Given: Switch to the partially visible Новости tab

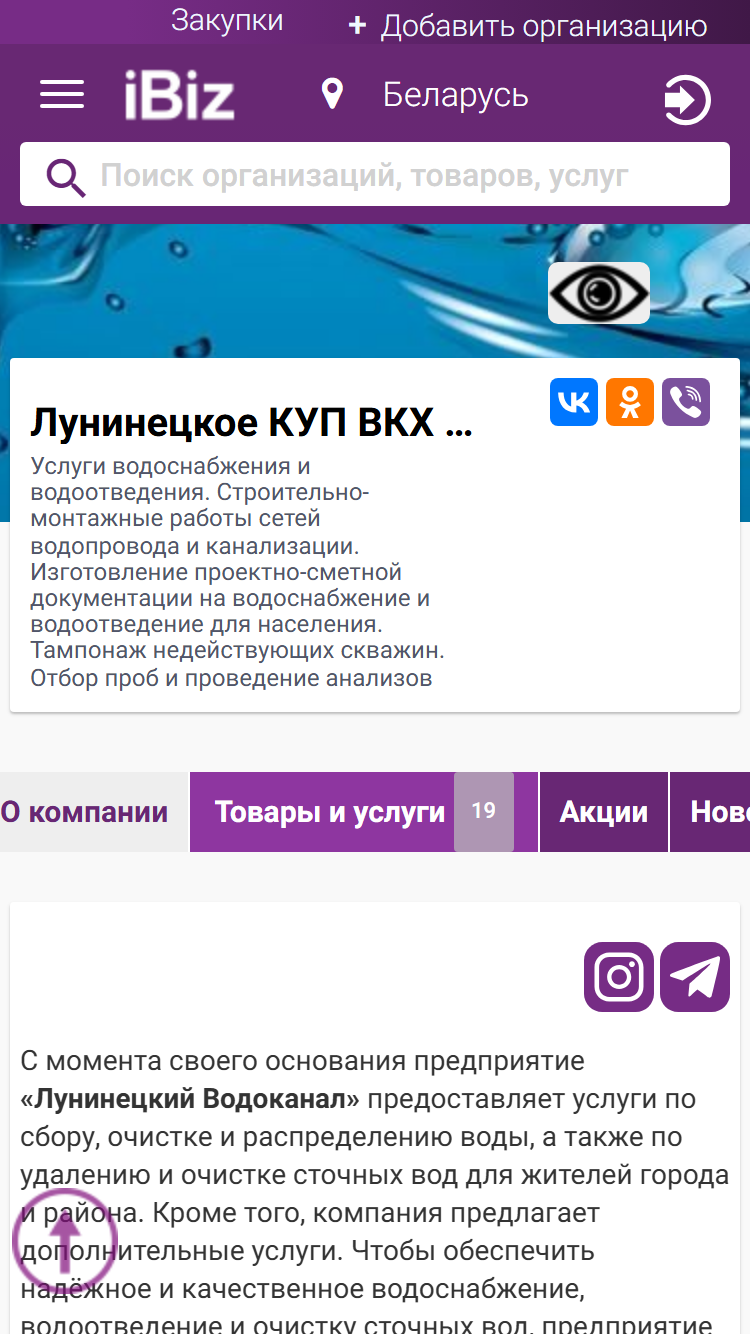Looking at the screenshot, I should click(x=711, y=812).
